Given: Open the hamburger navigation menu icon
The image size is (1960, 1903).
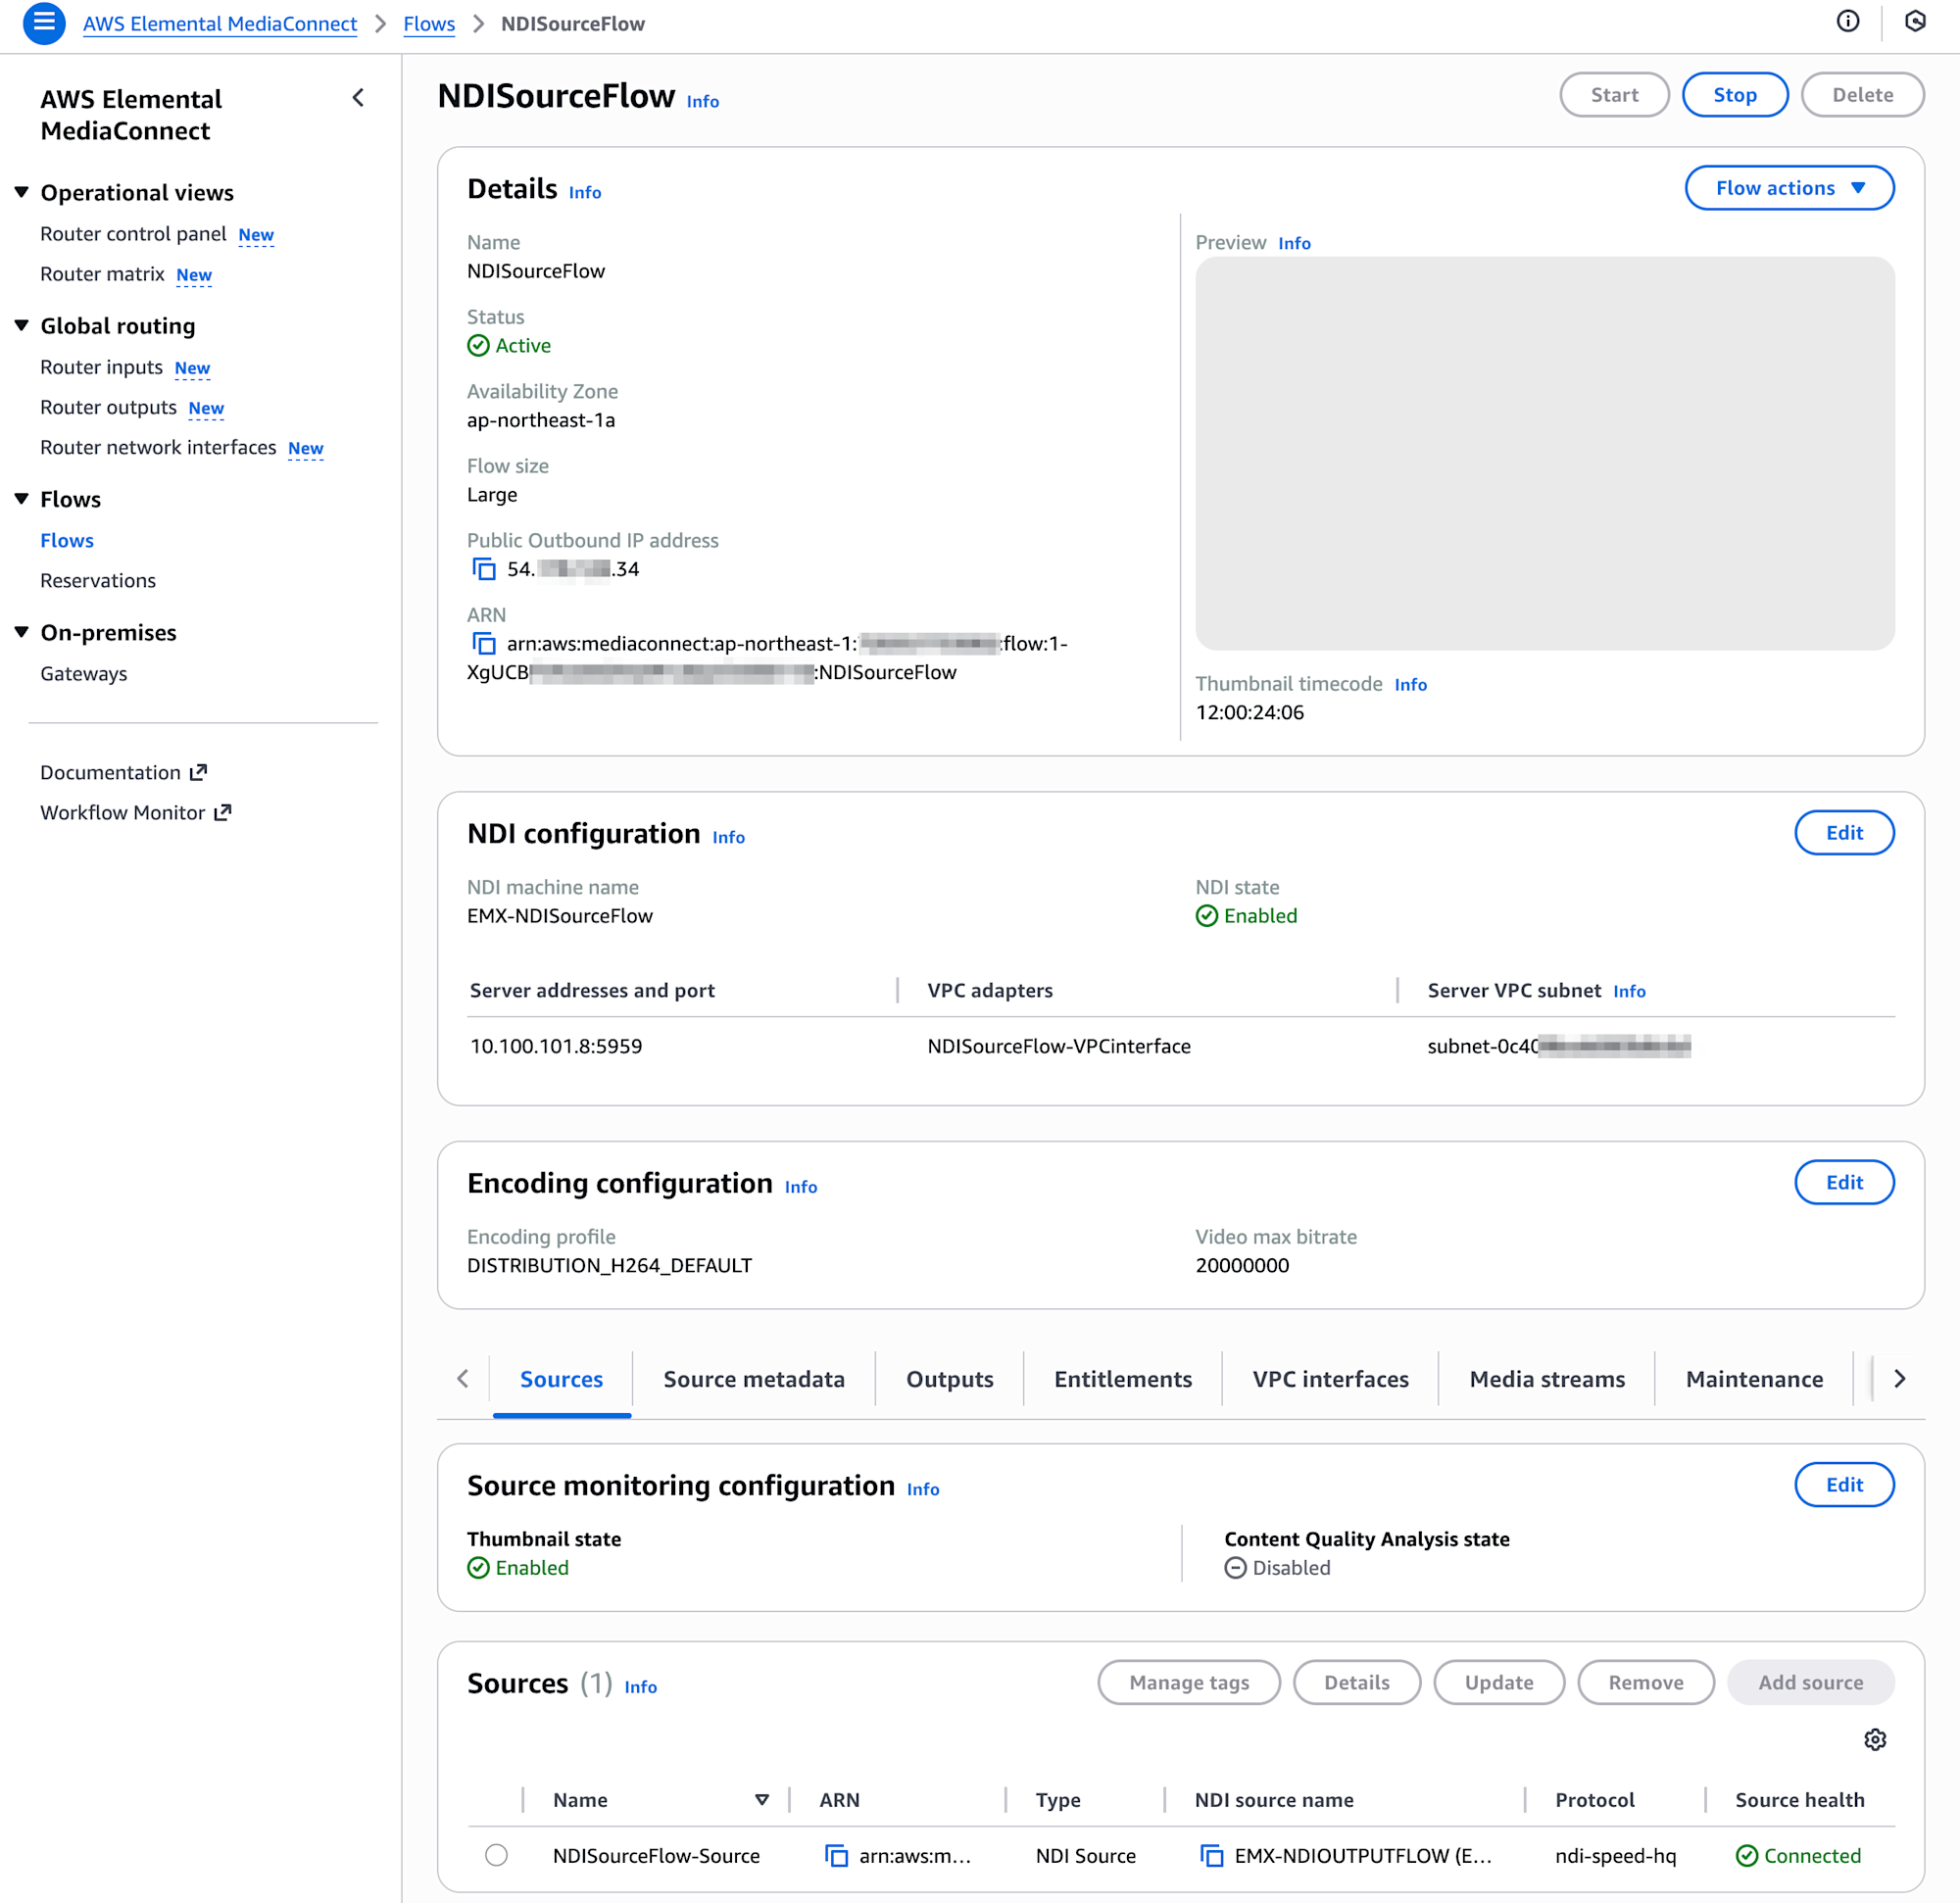Looking at the screenshot, I should (44, 23).
